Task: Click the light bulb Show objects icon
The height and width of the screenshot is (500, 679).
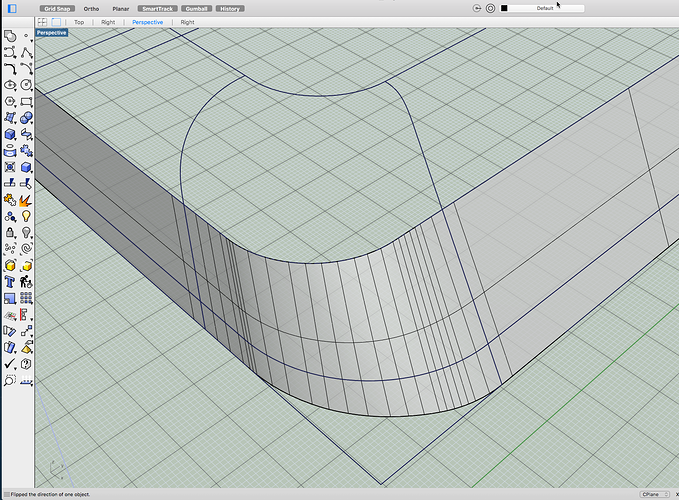Action: [x=26, y=215]
